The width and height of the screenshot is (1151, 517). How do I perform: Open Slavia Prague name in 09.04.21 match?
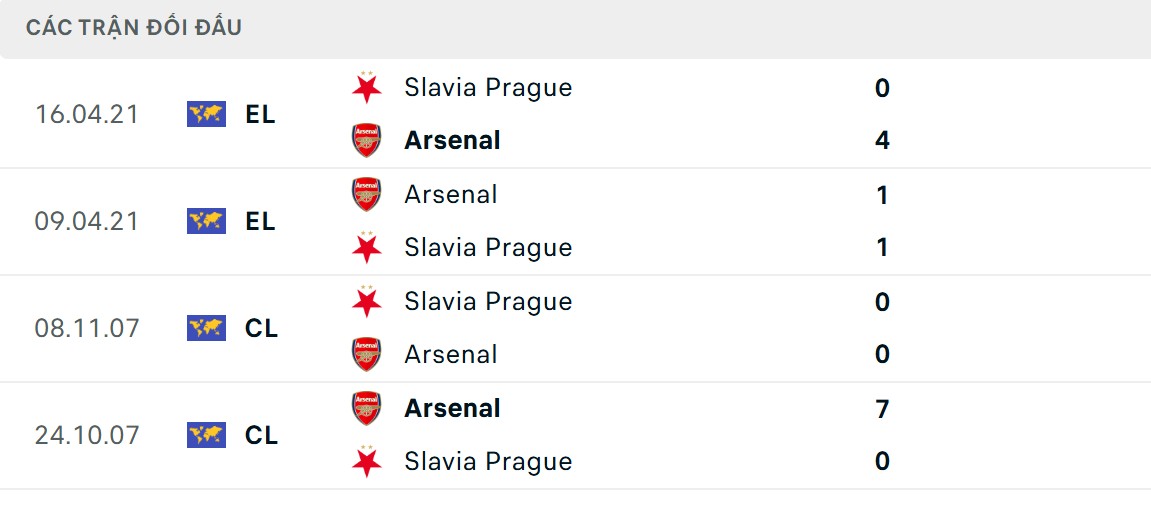[488, 247]
